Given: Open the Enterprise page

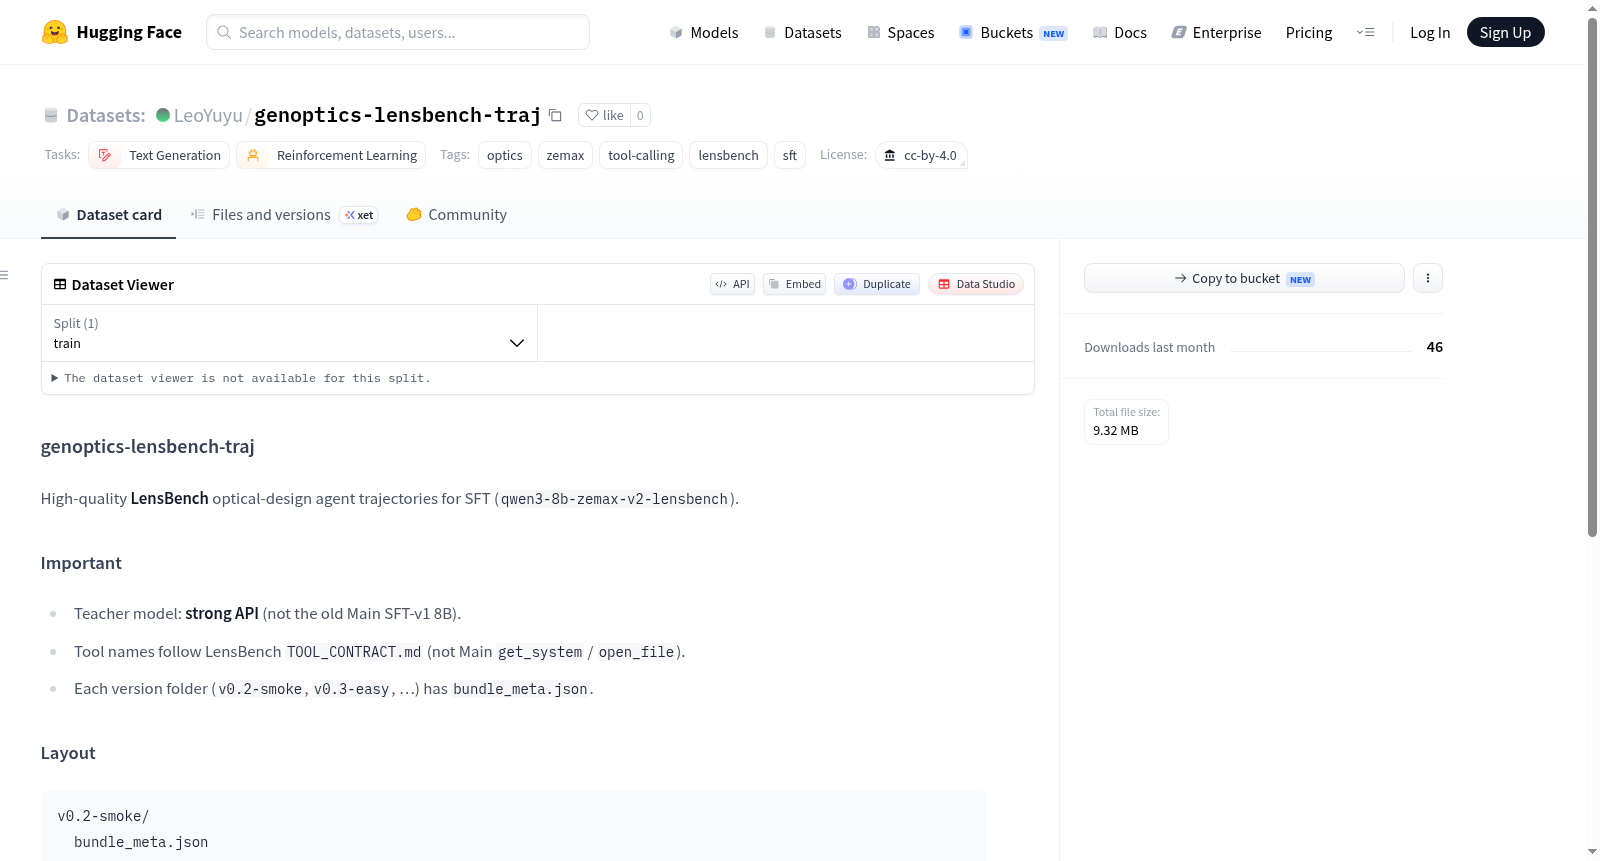Looking at the screenshot, I should click(x=1216, y=32).
